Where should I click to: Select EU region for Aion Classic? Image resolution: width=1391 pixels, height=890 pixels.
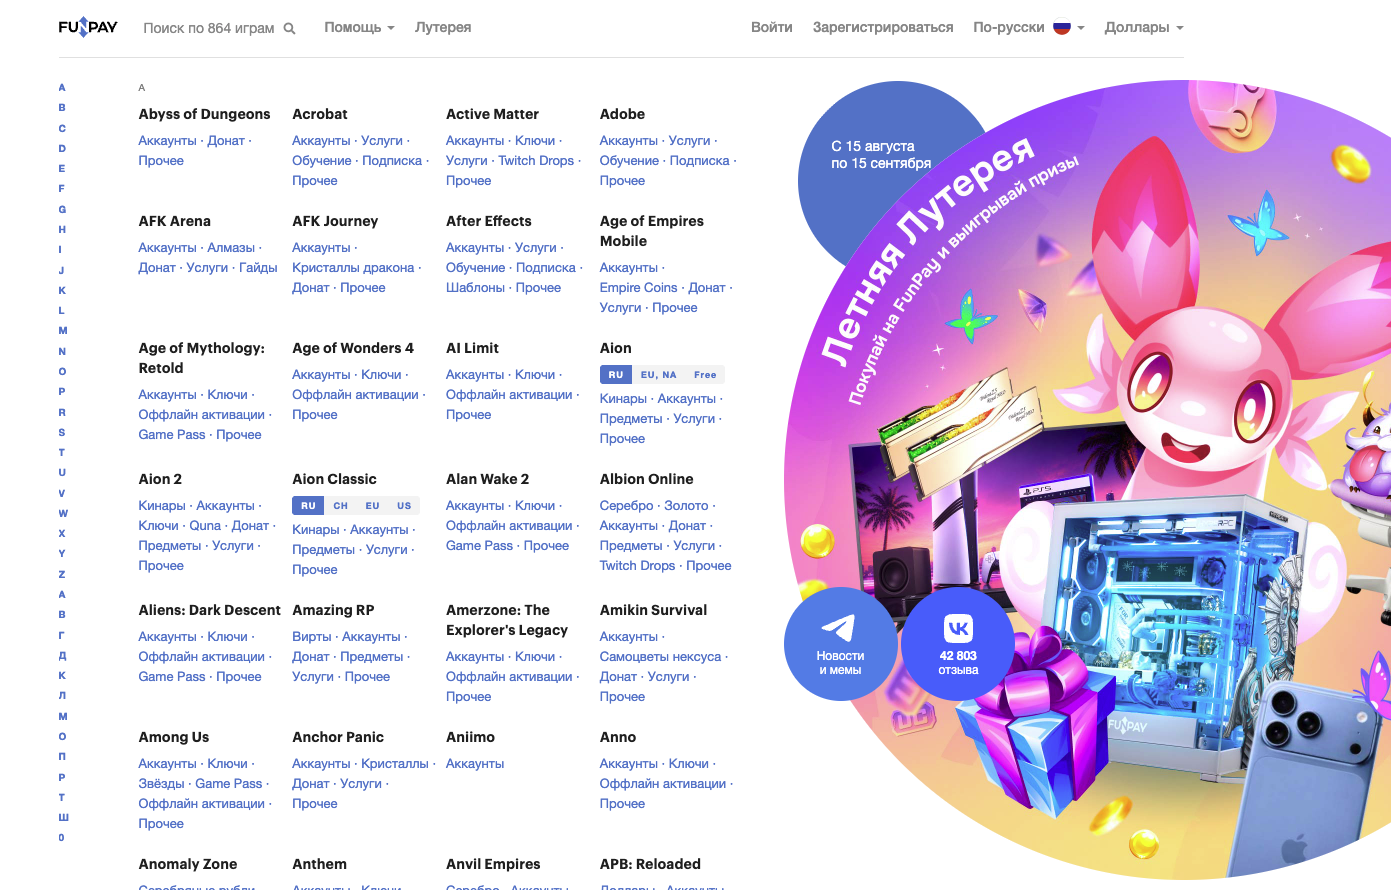point(372,506)
